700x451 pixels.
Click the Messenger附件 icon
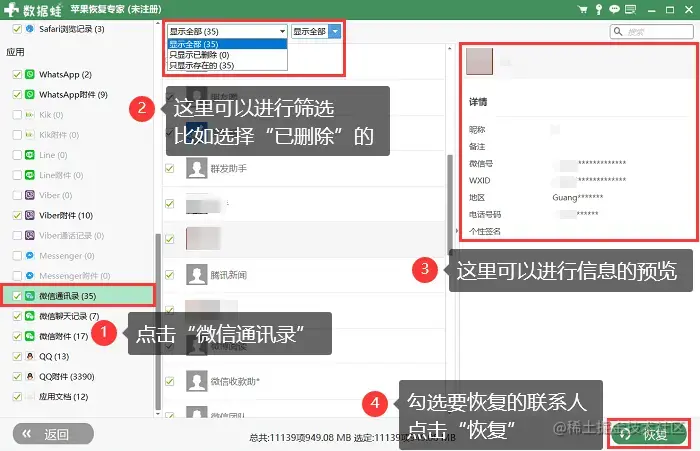point(30,276)
